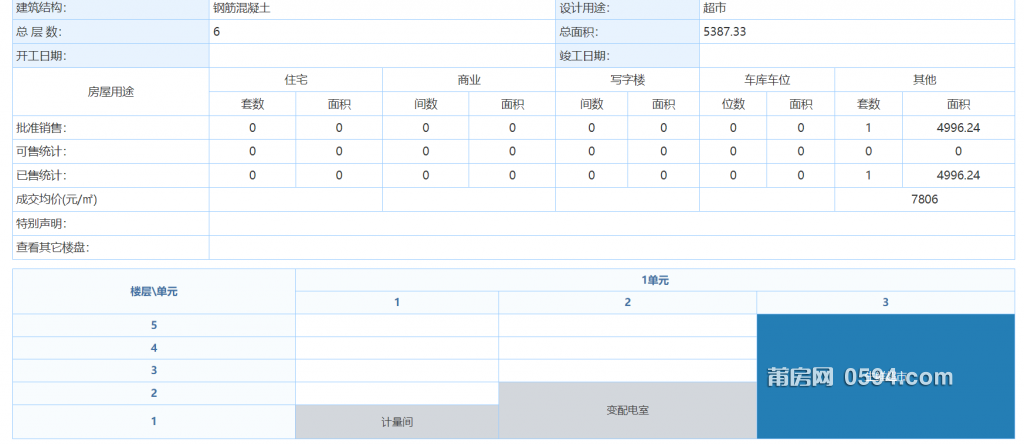This screenshot has height=445, width=1024.
Task: Click column header 1 under 1单元
Action: pyautogui.click(x=397, y=303)
